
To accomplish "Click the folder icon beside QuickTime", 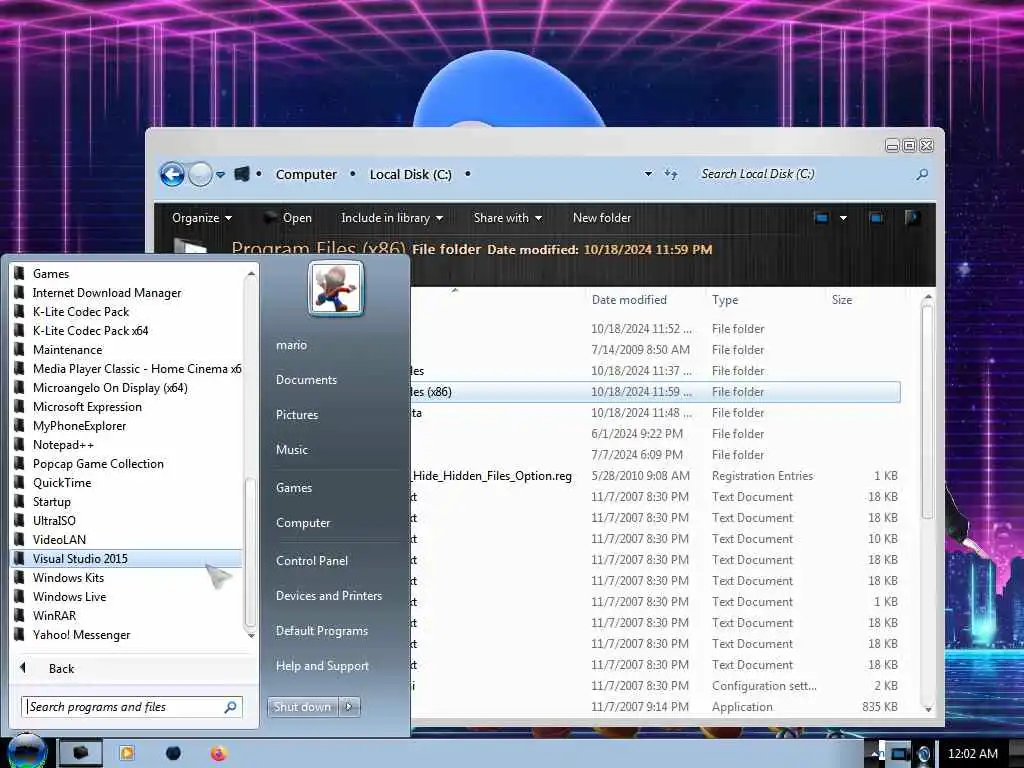I will click(x=20, y=482).
